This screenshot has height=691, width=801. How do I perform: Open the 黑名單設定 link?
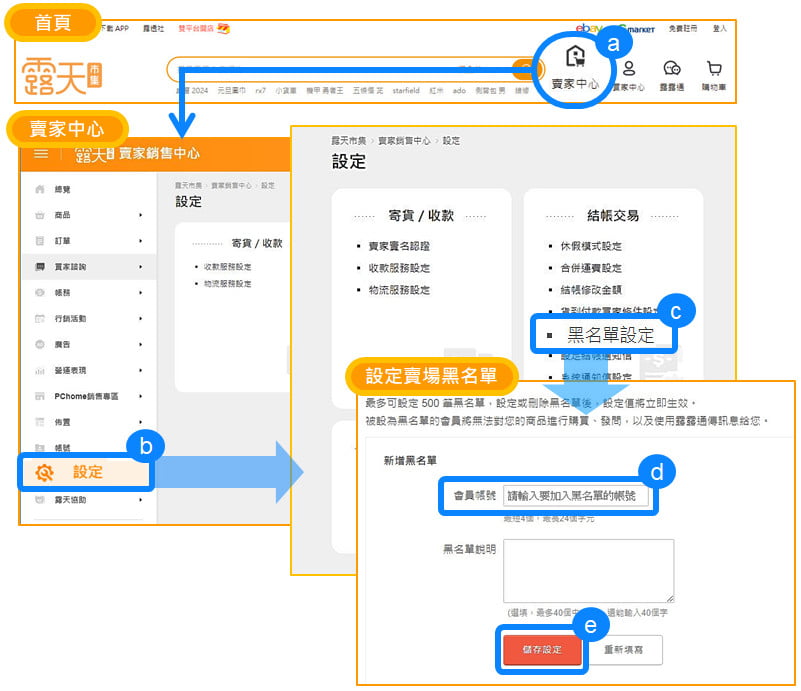(610, 335)
